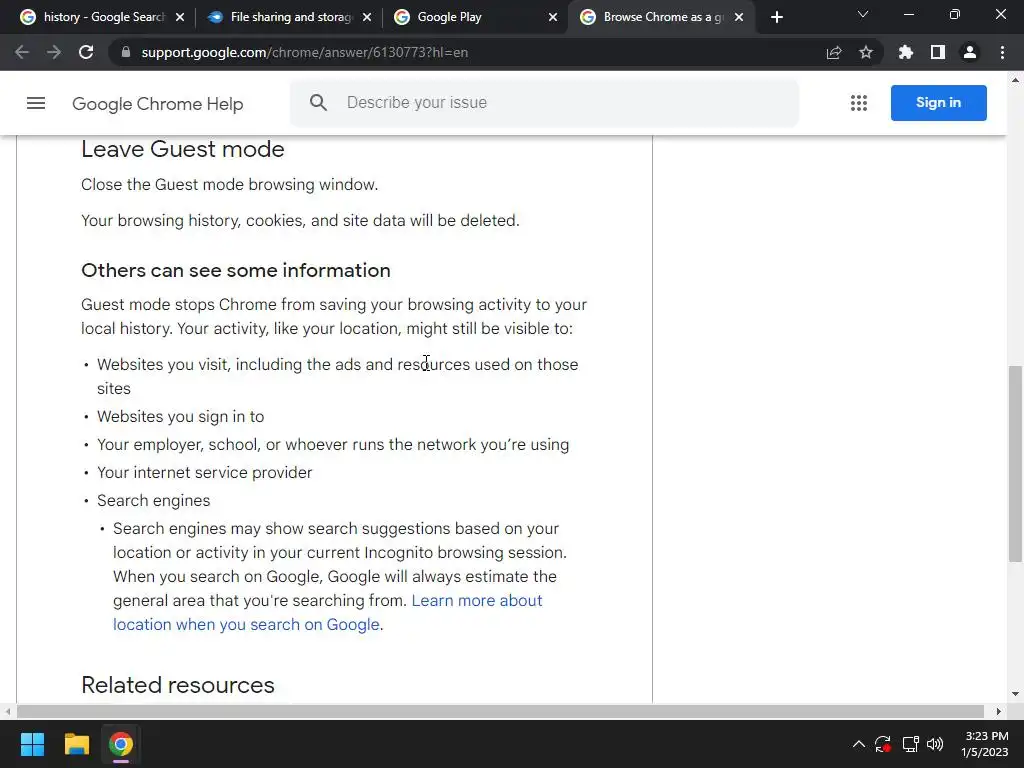1024x768 pixels.
Task: Click the scroll right arrow
Action: (x=999, y=711)
